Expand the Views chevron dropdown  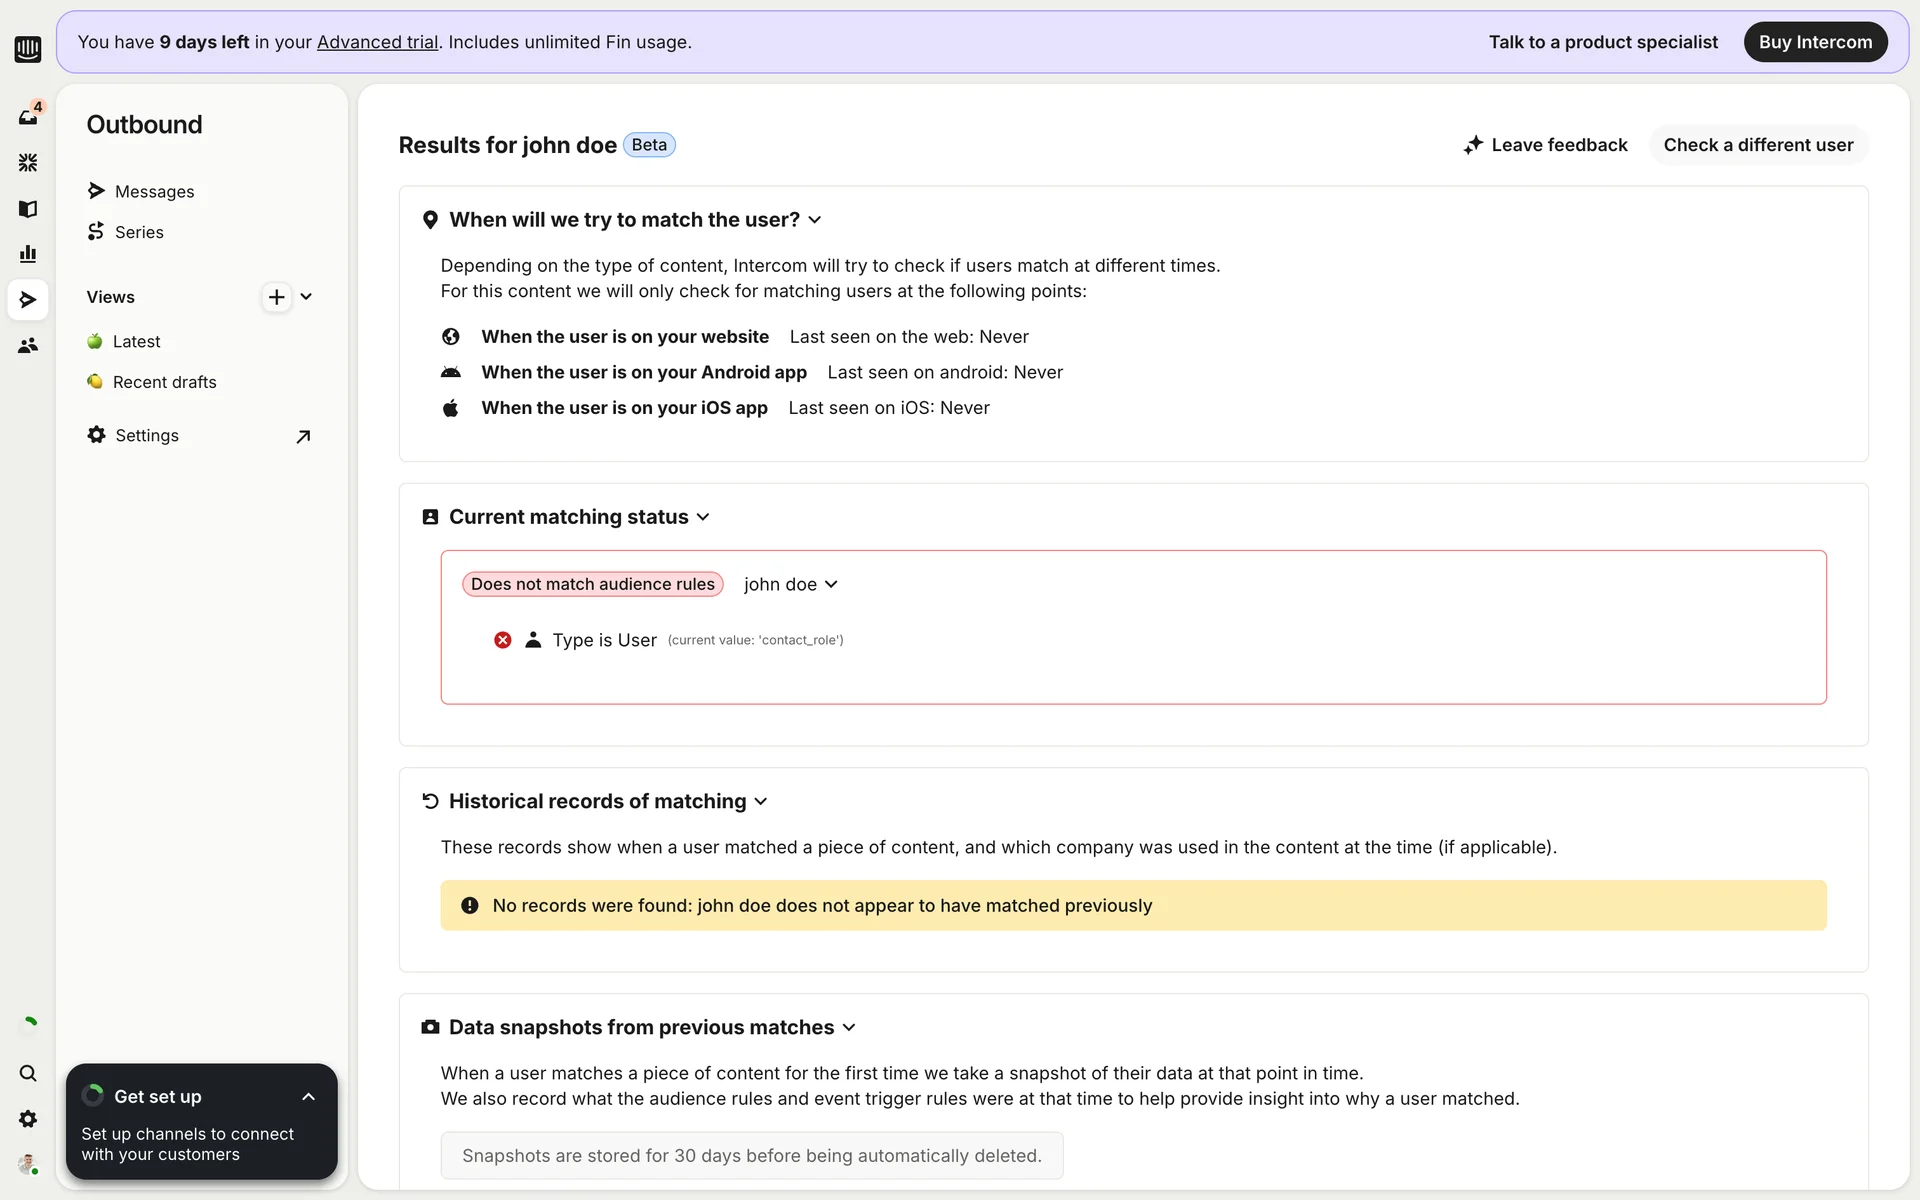pyautogui.click(x=306, y=297)
